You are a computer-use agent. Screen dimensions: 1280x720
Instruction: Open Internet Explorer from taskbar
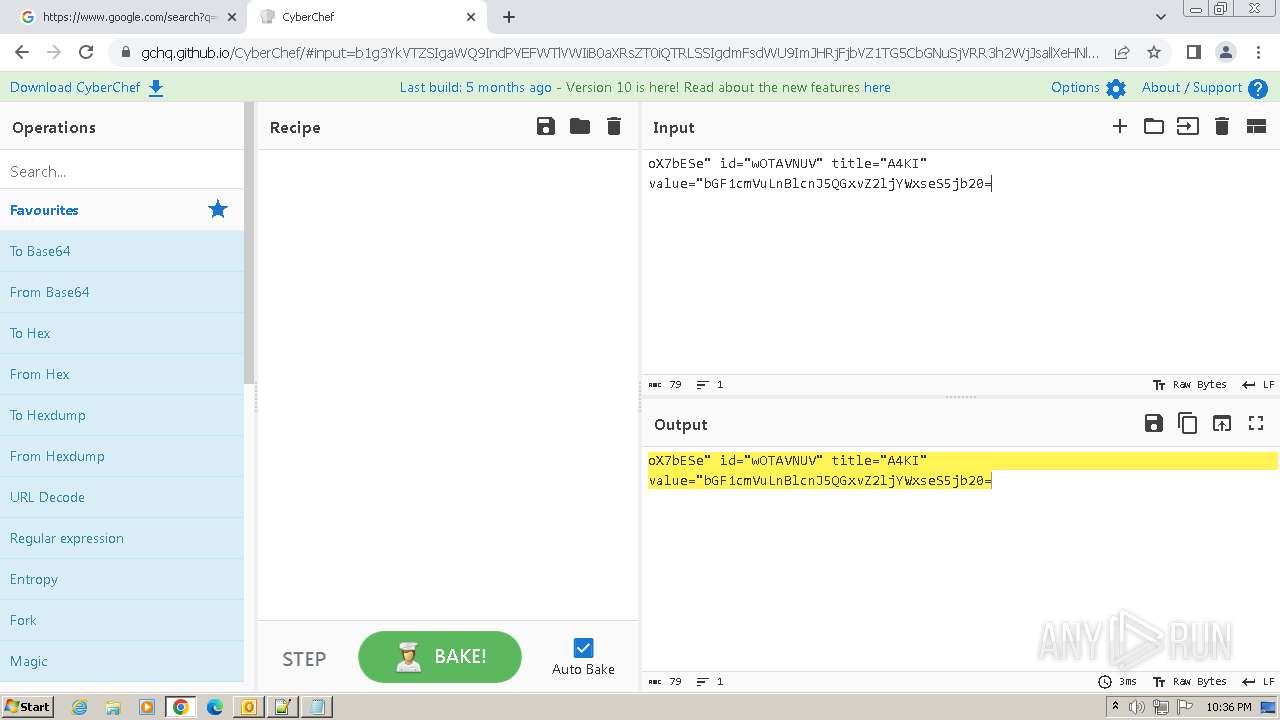click(x=79, y=707)
